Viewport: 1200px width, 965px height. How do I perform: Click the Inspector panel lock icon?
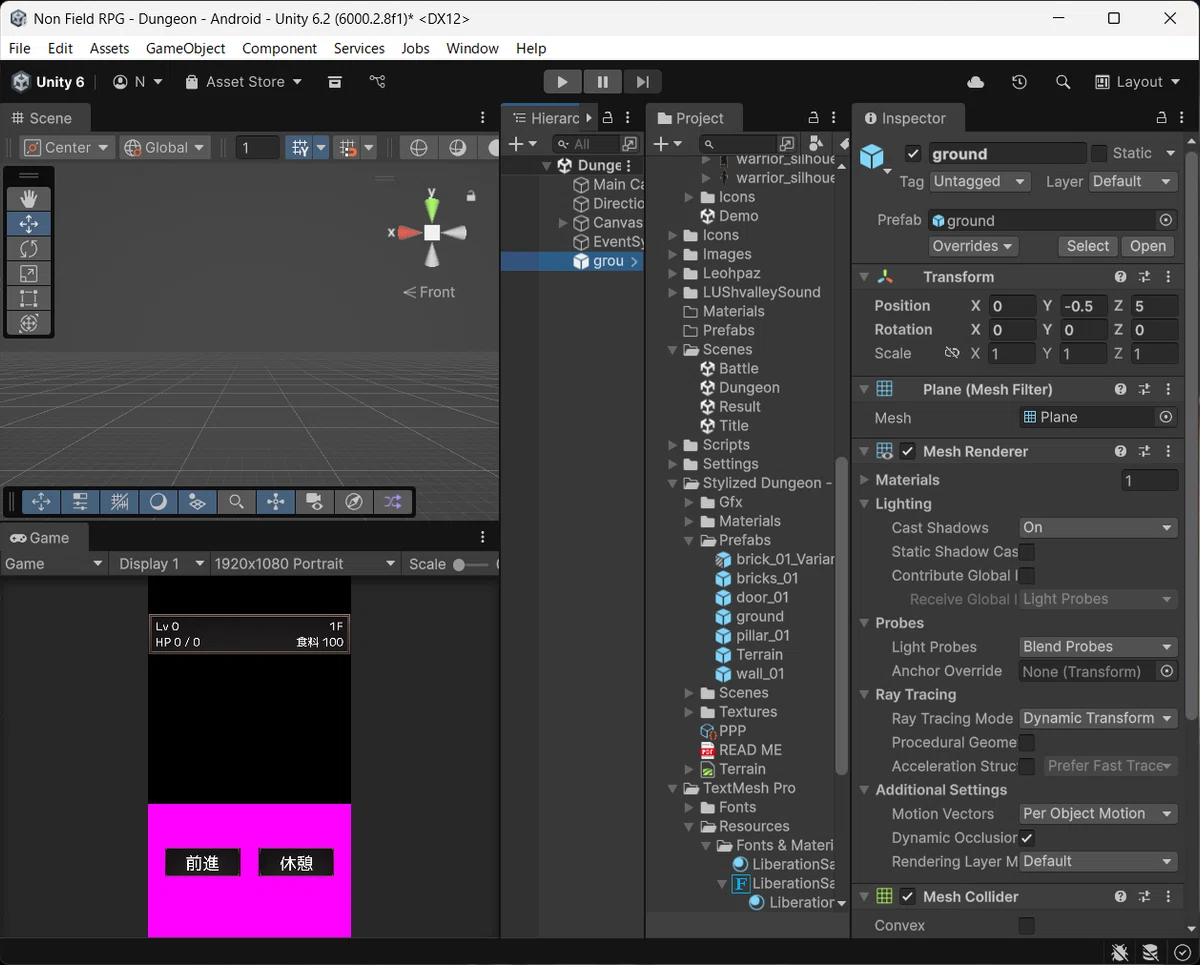click(1161, 118)
